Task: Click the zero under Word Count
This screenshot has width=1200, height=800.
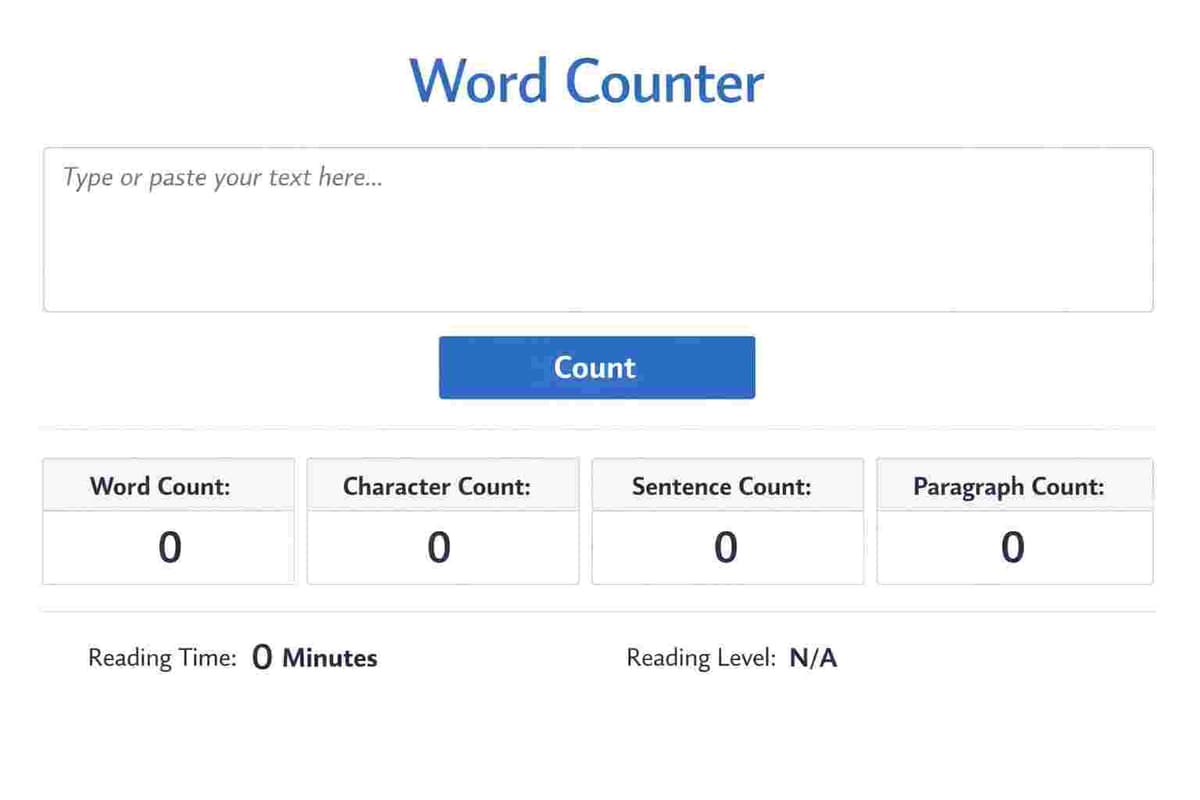Action: 168,548
